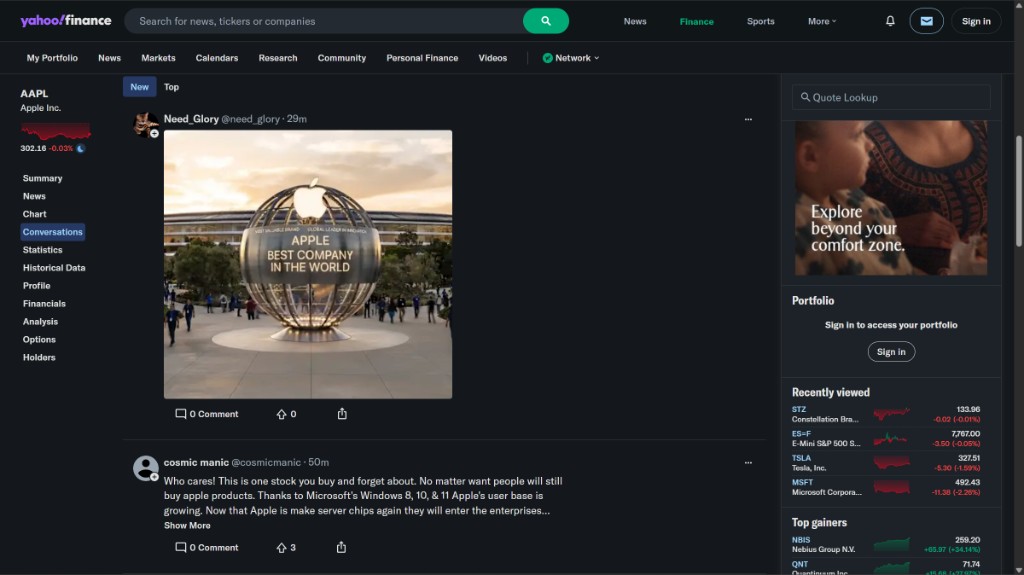
Task: Open comments on cosmic manic post
Action: point(206,548)
